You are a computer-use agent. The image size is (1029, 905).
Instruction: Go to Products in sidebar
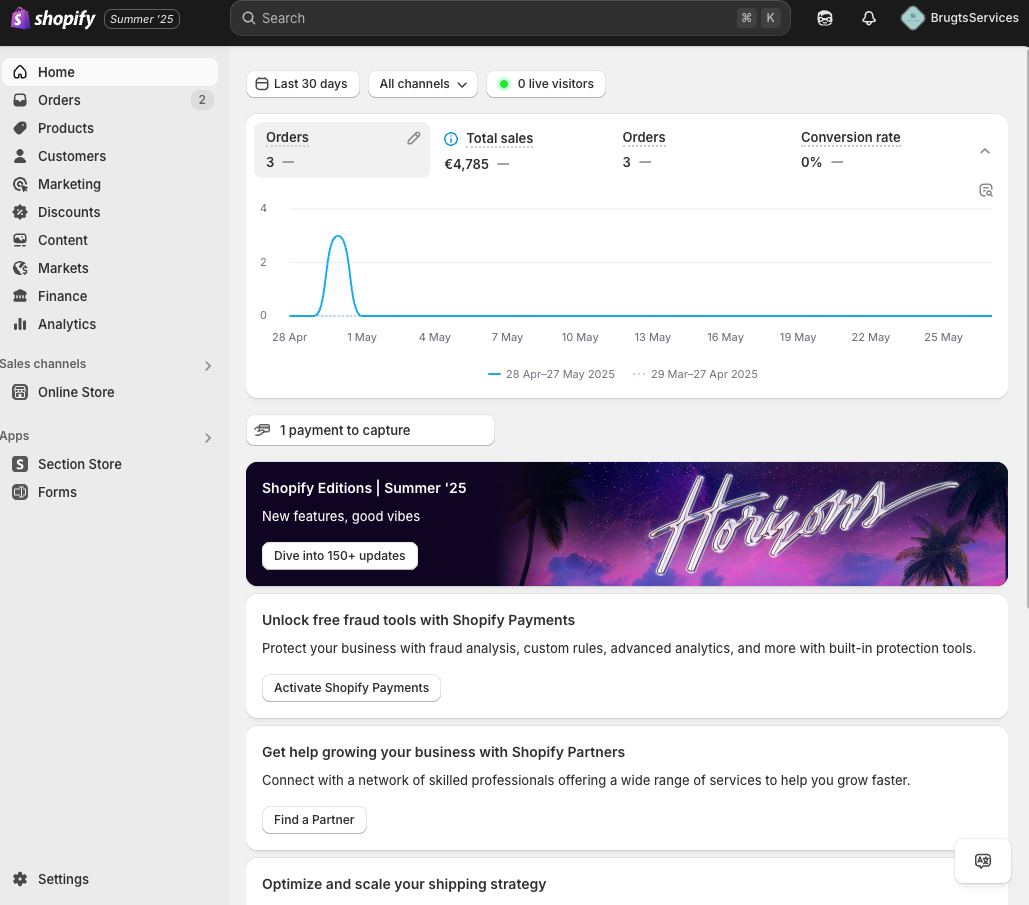(65, 128)
